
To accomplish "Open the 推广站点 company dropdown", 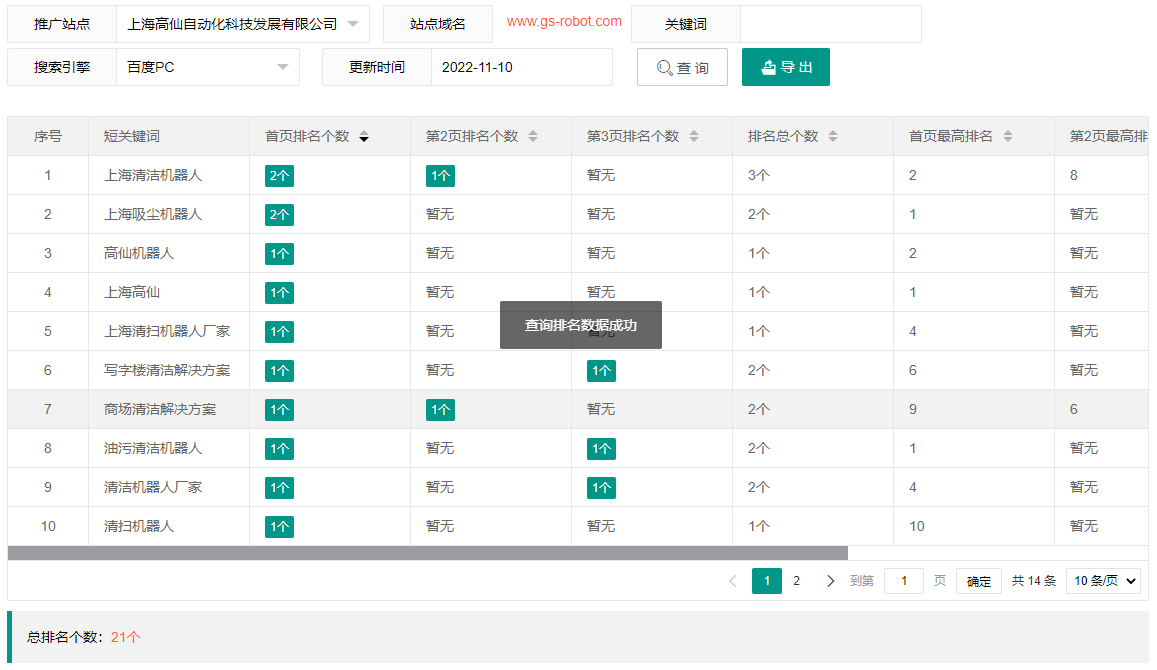I will (243, 23).
